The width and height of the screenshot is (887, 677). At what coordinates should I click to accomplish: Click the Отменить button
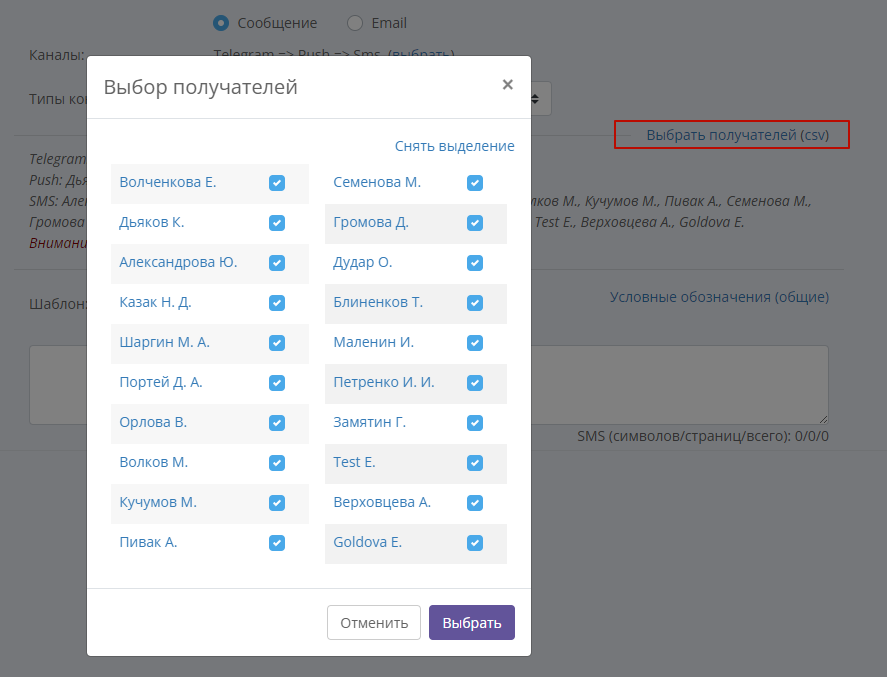(x=374, y=623)
